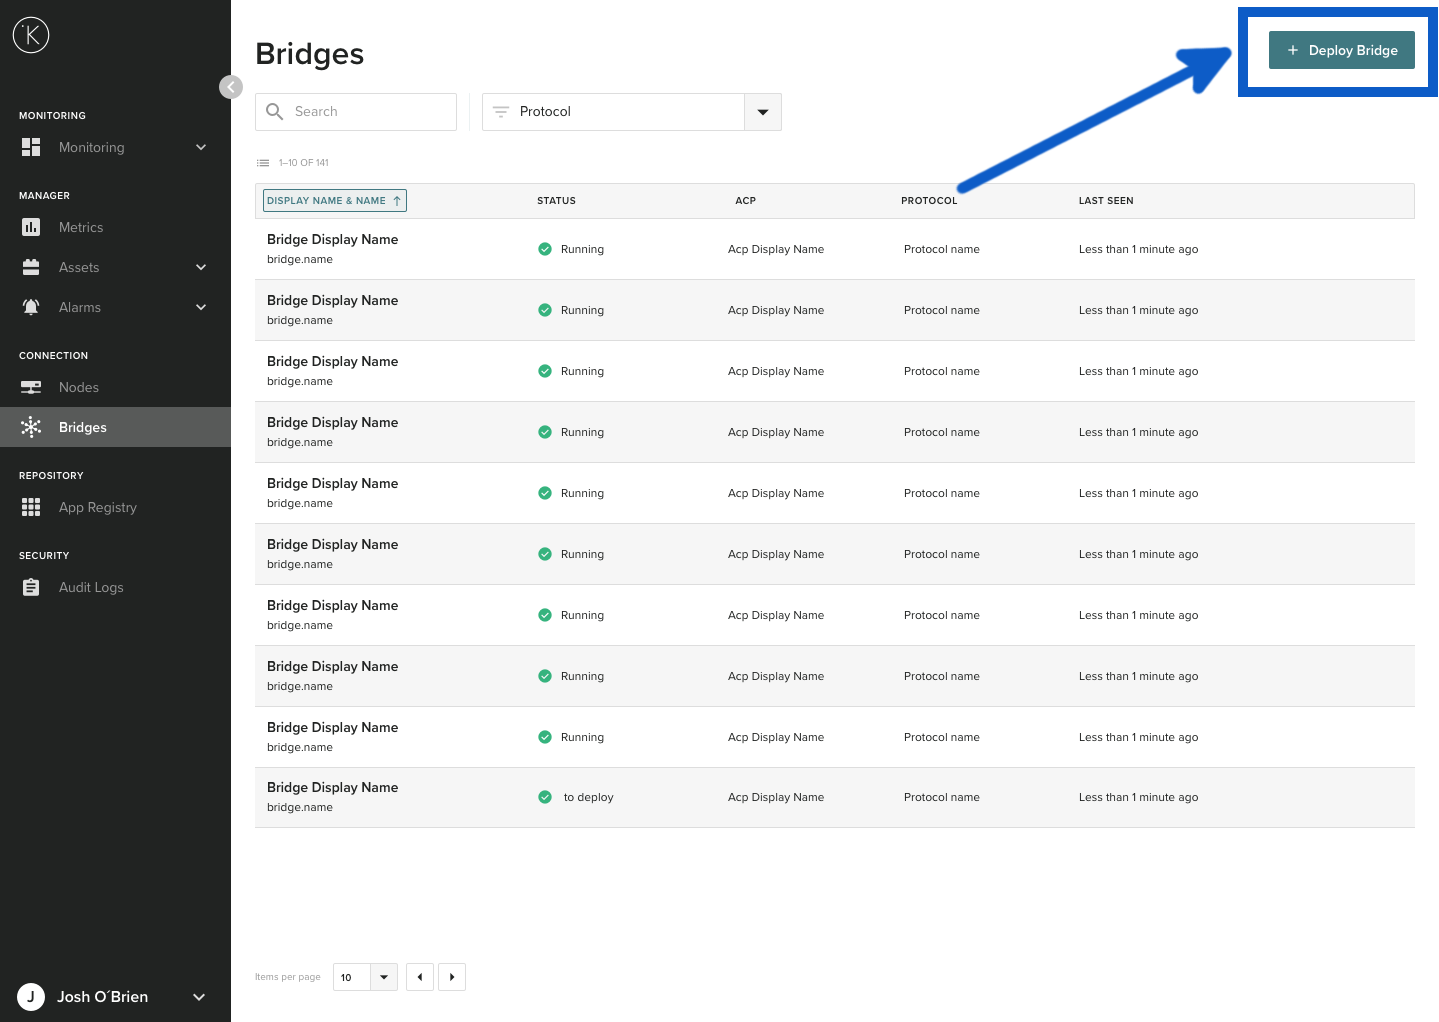Go to the next page of bridges
1439x1022 pixels.
pyautogui.click(x=452, y=977)
